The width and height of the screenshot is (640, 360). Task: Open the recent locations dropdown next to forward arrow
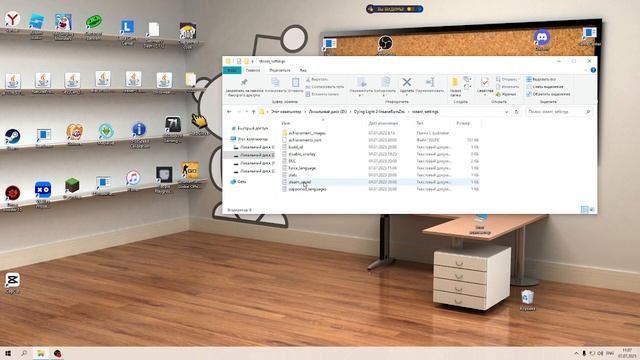(x=247, y=111)
